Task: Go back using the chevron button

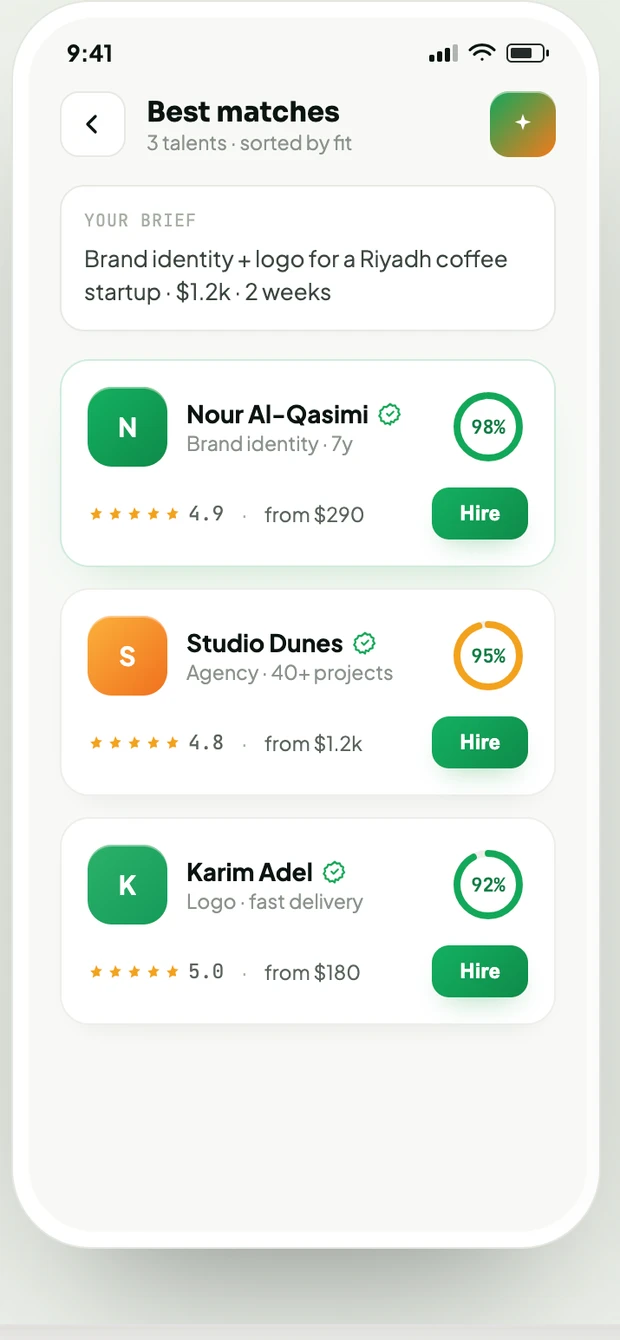Action: tap(93, 124)
